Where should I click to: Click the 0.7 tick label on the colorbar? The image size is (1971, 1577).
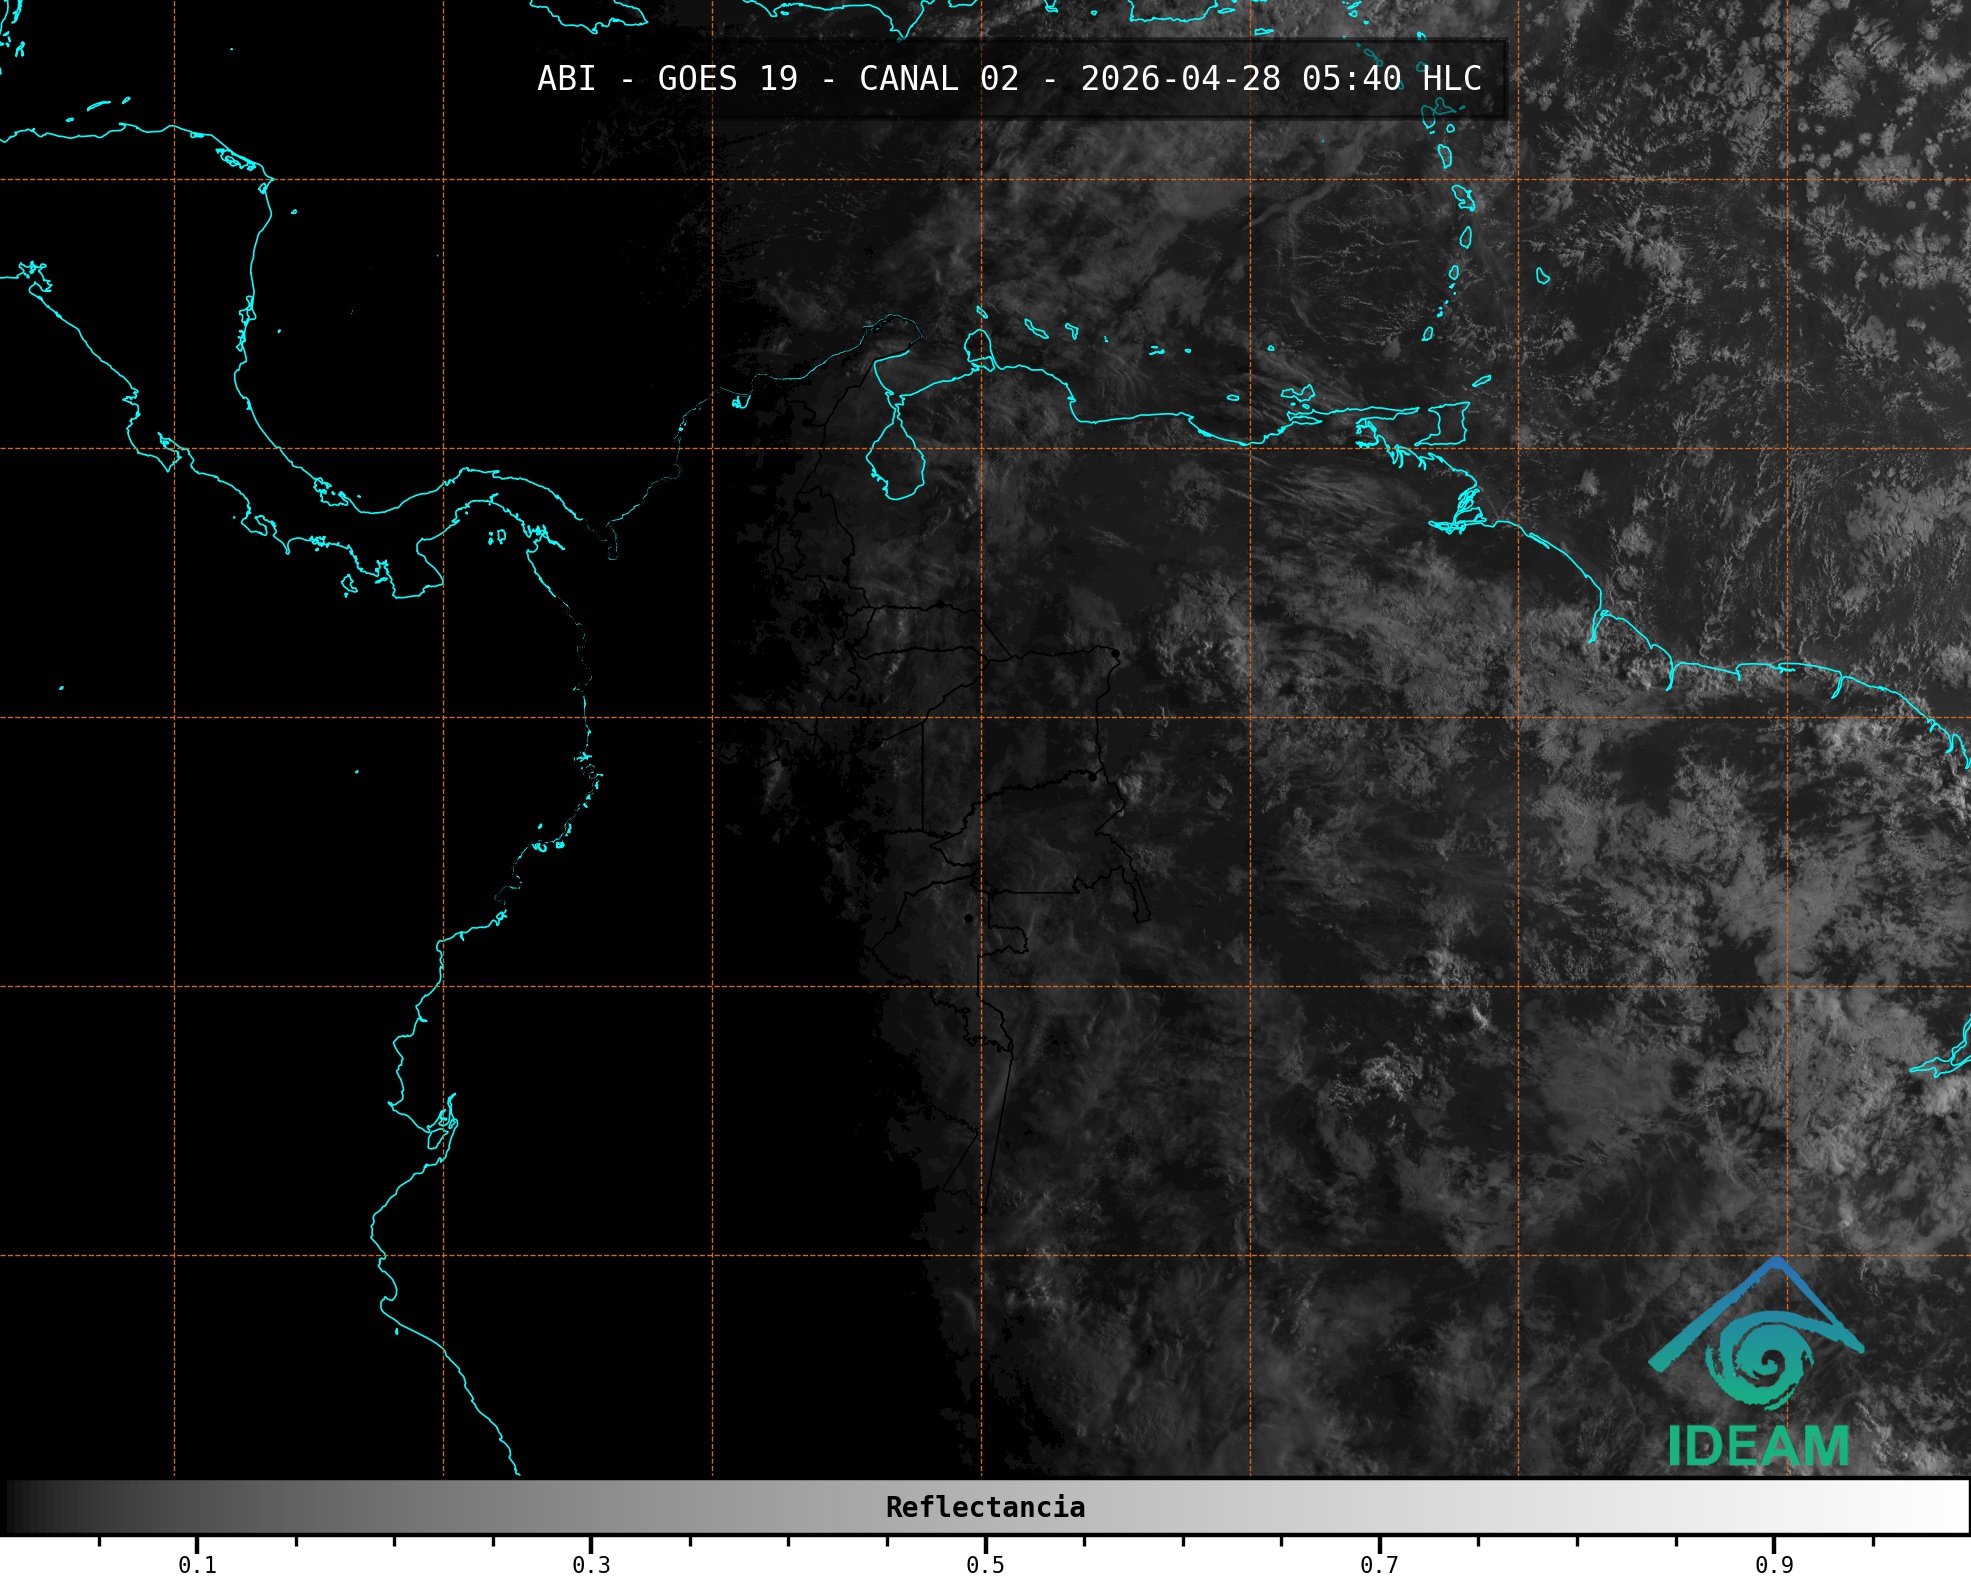[x=1379, y=1564]
